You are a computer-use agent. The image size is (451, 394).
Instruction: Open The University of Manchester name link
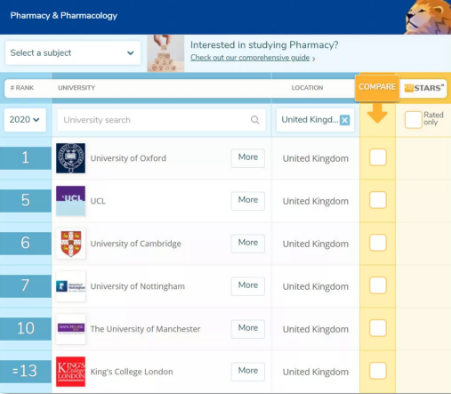click(x=145, y=329)
